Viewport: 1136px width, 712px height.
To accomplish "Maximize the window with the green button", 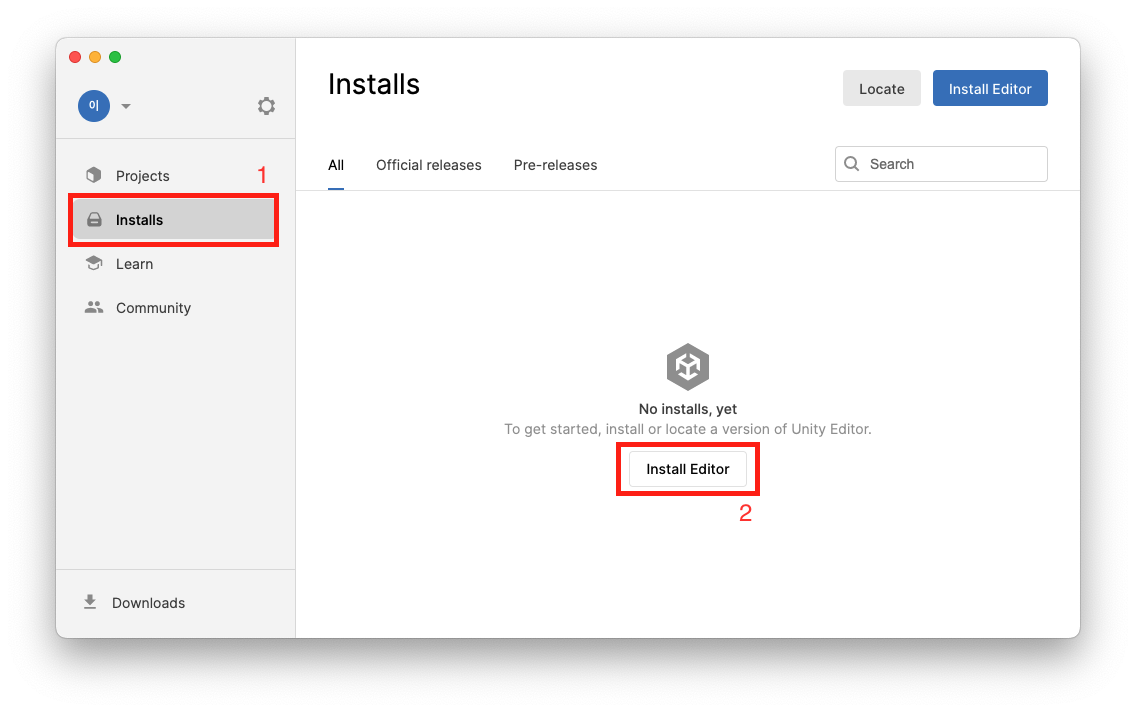I will [x=115, y=57].
